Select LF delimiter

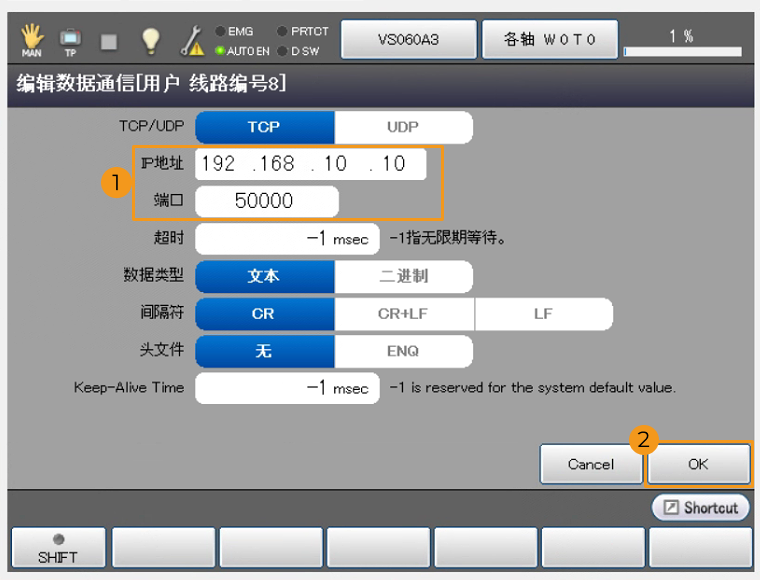(544, 314)
